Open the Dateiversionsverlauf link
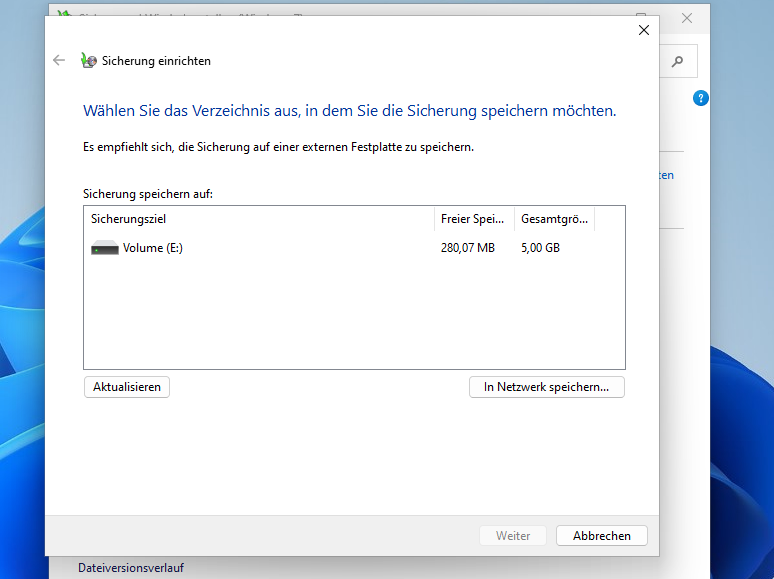This screenshot has height=579, width=774. pyautogui.click(x=131, y=568)
